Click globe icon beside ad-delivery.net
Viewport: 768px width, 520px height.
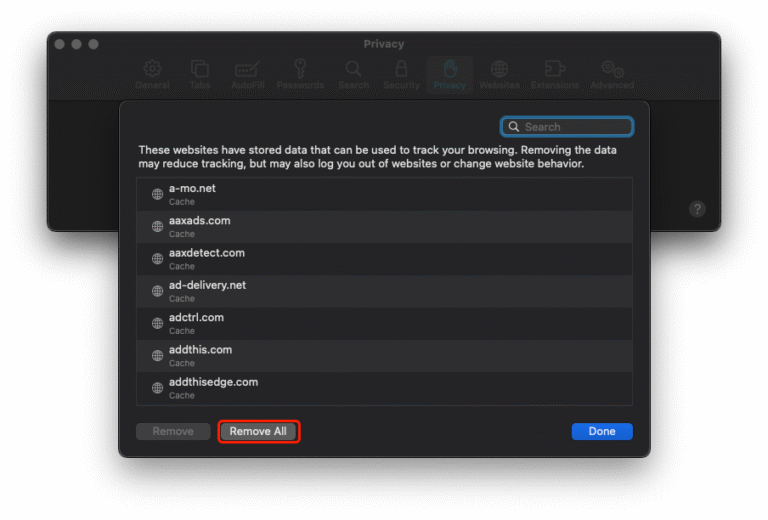157,291
